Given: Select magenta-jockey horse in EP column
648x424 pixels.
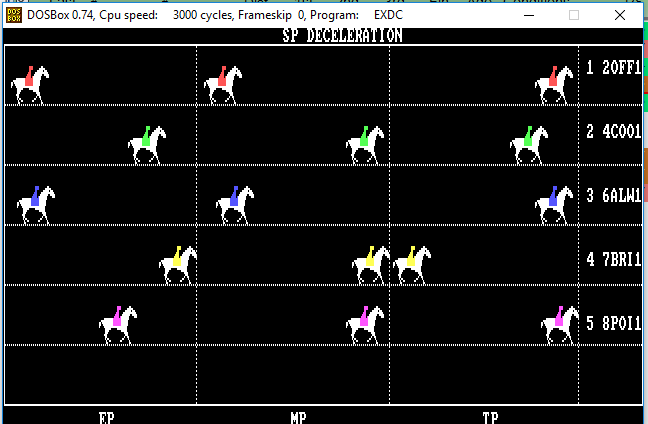Looking at the screenshot, I should point(118,325).
